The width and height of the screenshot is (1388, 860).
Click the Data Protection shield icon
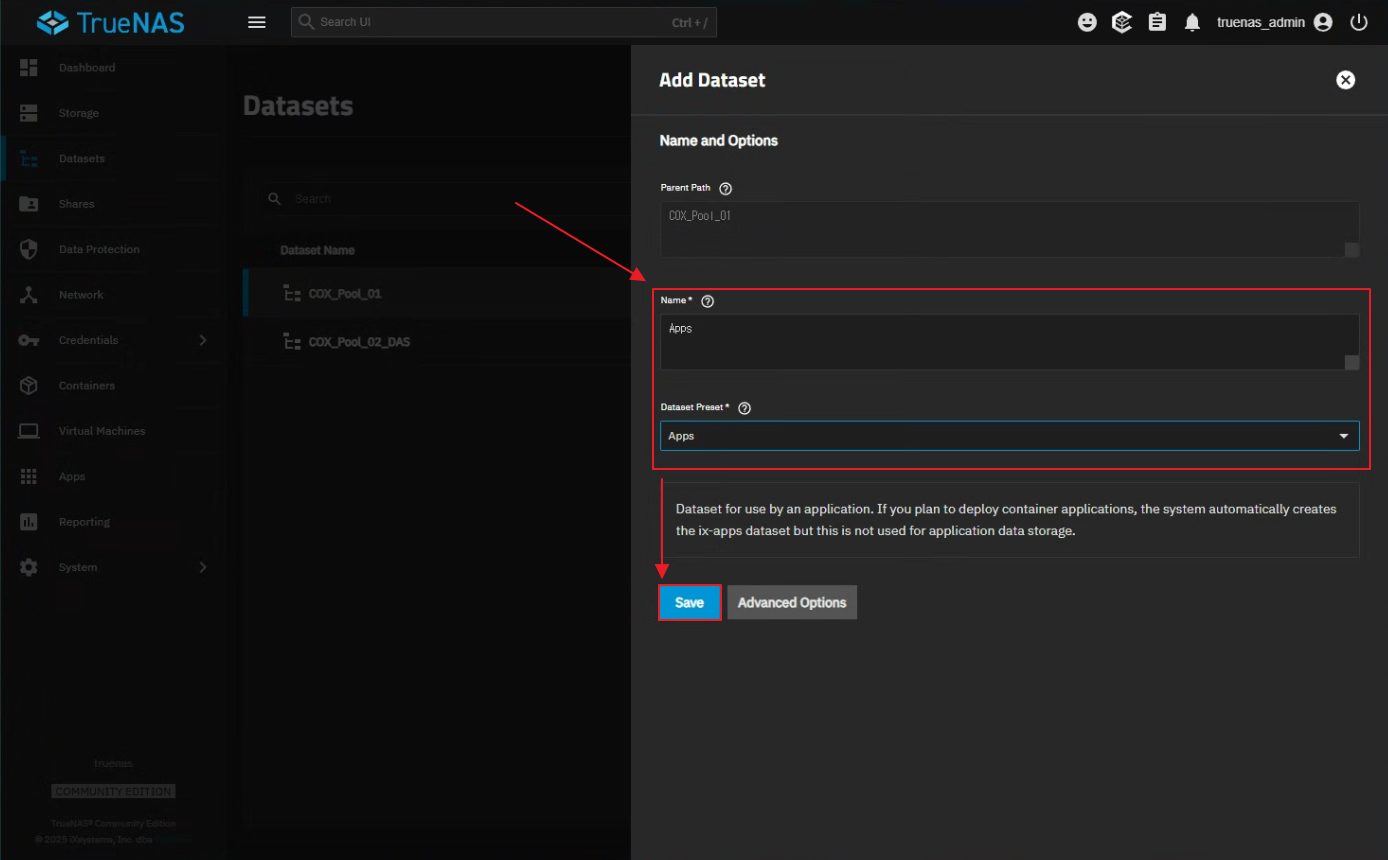coord(28,249)
